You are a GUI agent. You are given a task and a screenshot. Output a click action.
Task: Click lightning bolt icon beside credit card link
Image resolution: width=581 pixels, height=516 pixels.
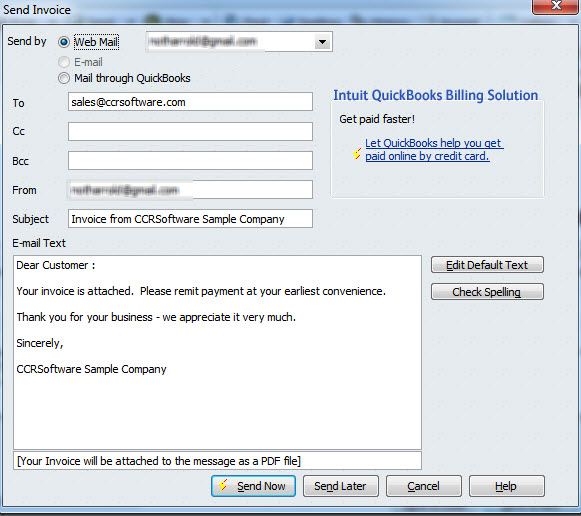pyautogui.click(x=356, y=153)
